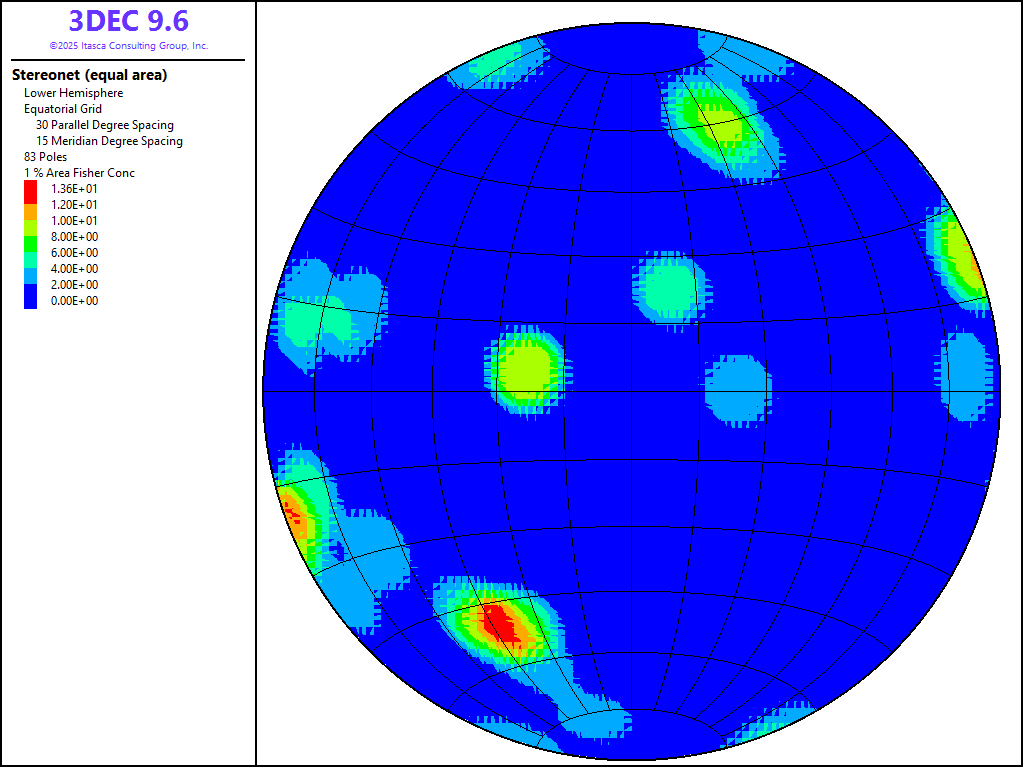1024x768 pixels.
Task: Click the yellow-green pole cluster near stereonet center
Action: [526, 370]
